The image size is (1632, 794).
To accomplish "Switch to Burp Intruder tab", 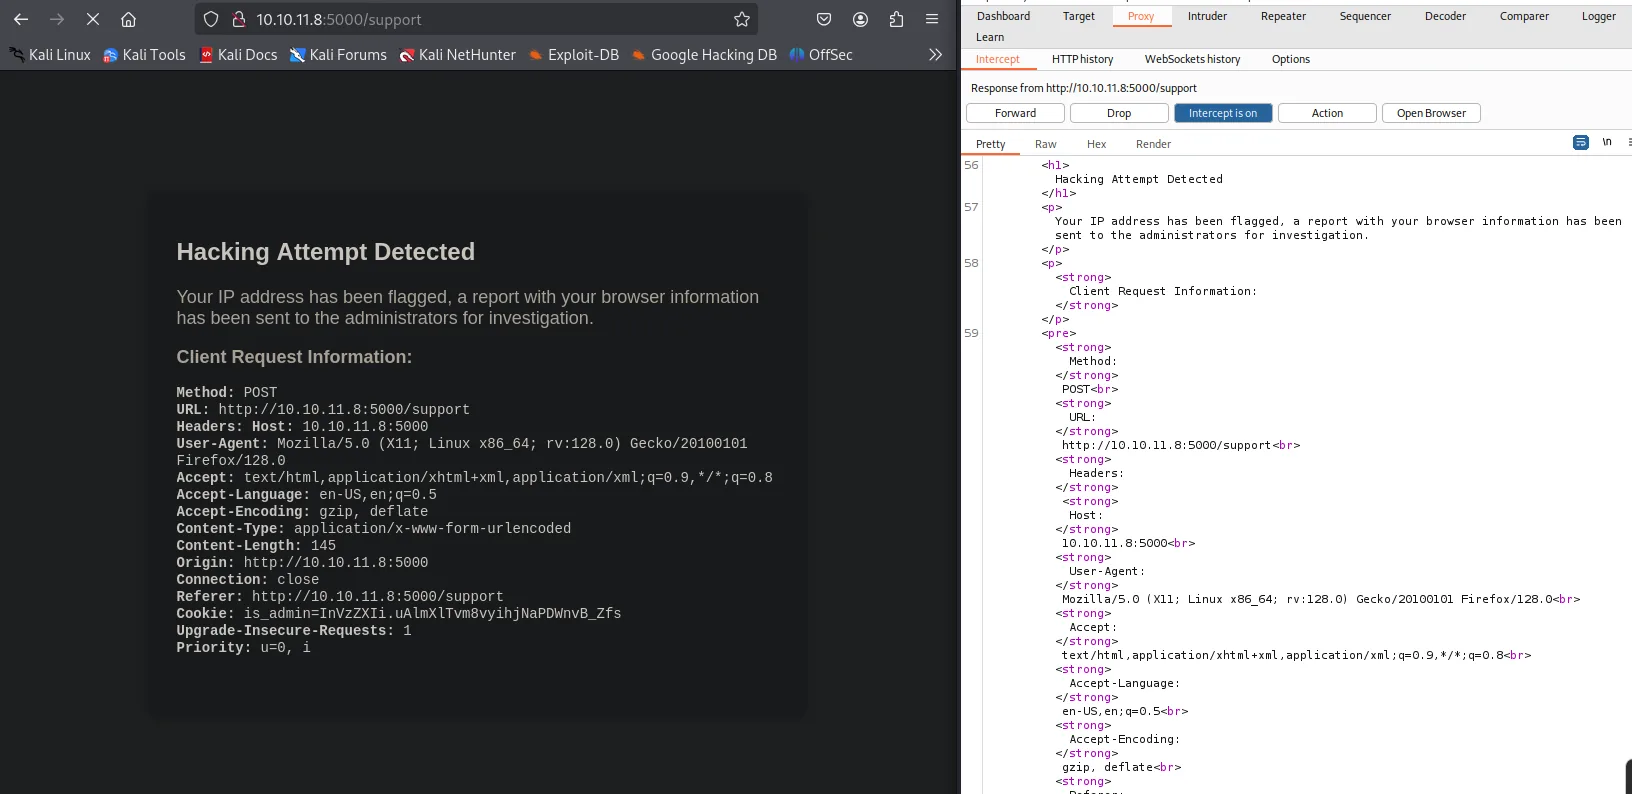I will (1207, 16).
